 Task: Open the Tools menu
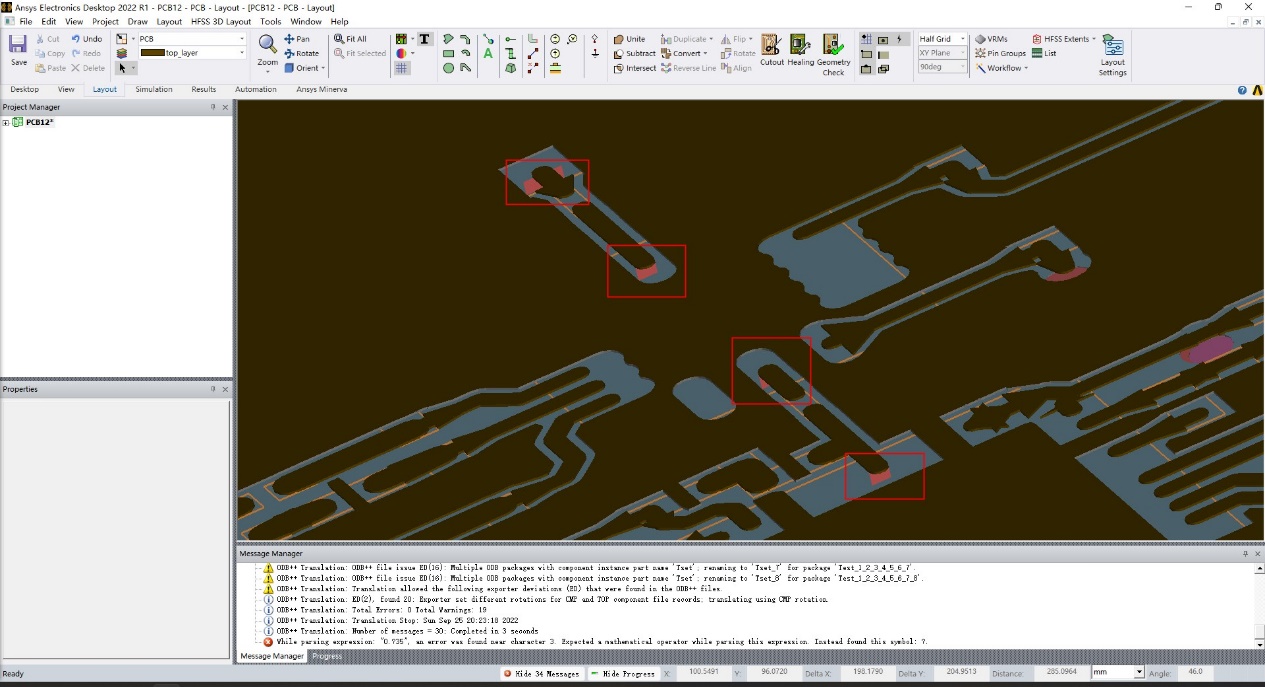pos(270,21)
